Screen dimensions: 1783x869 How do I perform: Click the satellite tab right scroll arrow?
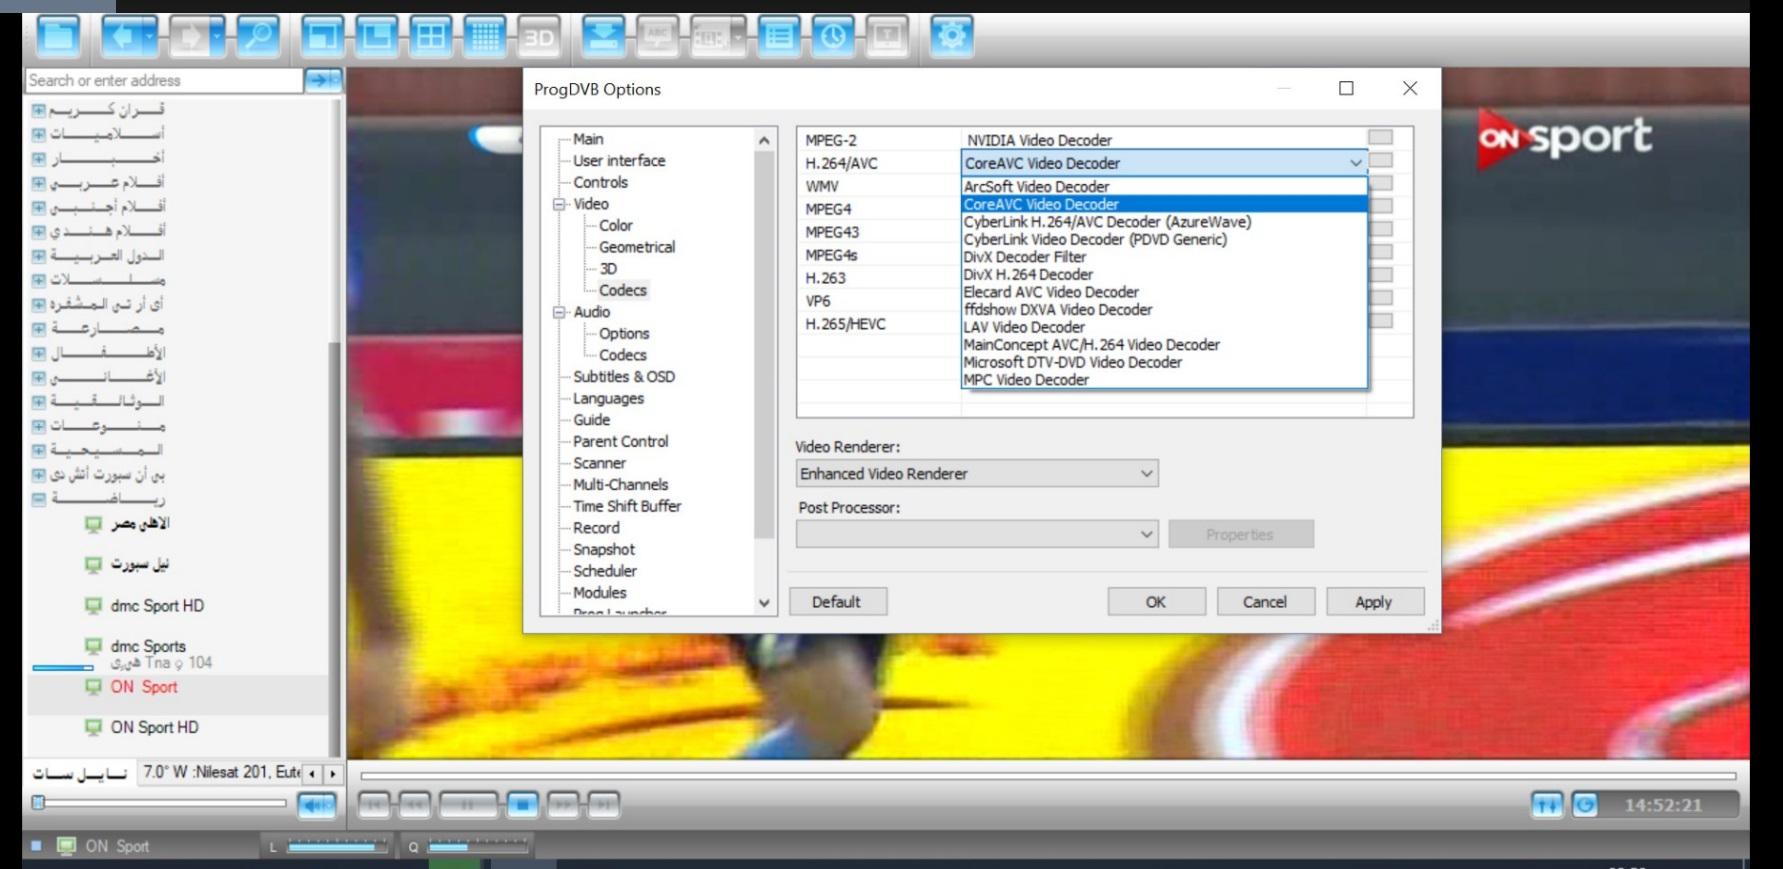(x=333, y=774)
